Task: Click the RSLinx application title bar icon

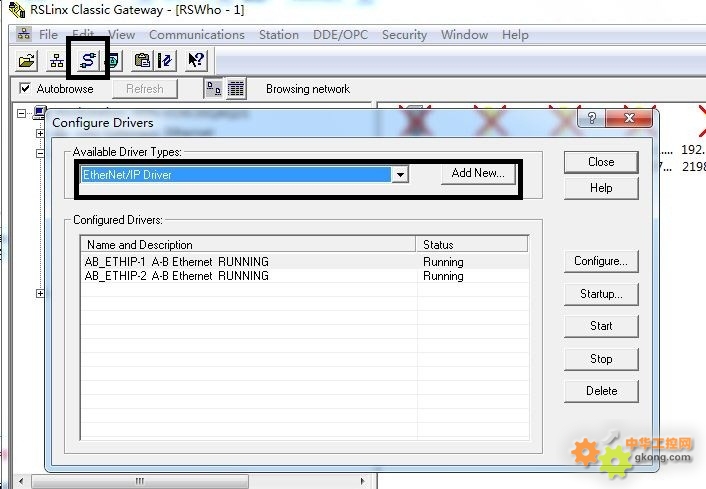Action: point(17,10)
